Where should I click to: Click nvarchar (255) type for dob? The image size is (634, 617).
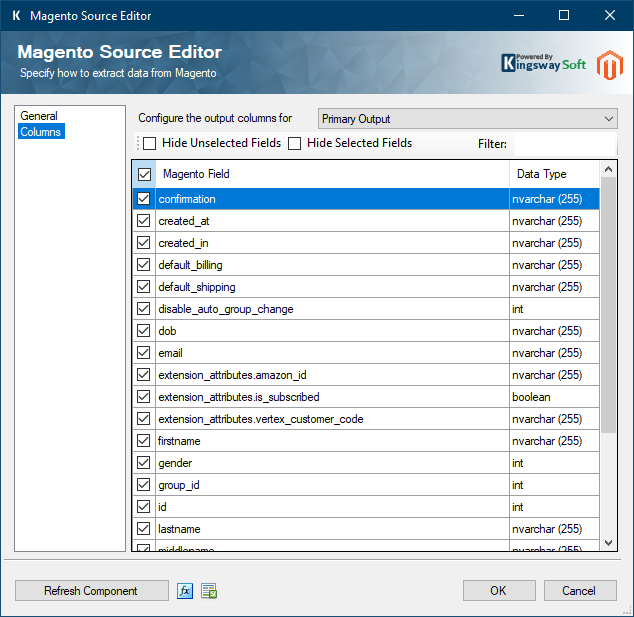(554, 331)
